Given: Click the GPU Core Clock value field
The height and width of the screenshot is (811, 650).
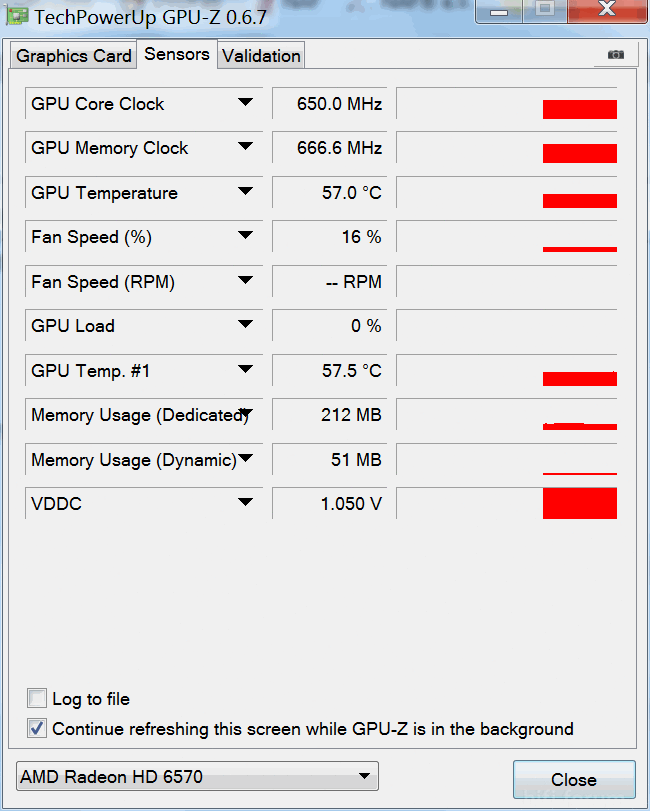Looking at the screenshot, I should pos(330,103).
